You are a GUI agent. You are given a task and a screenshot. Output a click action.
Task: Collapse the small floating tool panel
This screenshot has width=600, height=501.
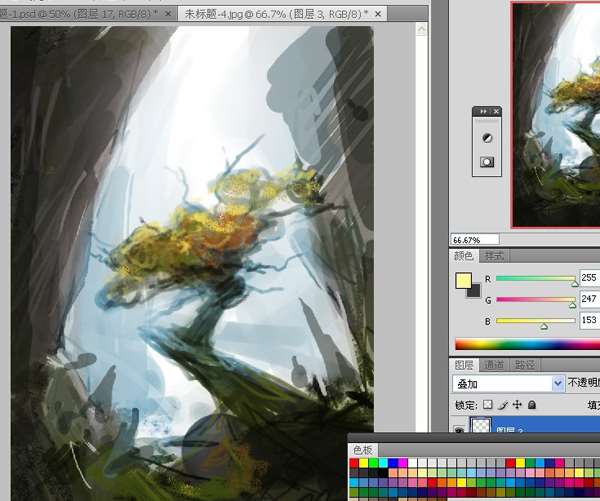485,112
